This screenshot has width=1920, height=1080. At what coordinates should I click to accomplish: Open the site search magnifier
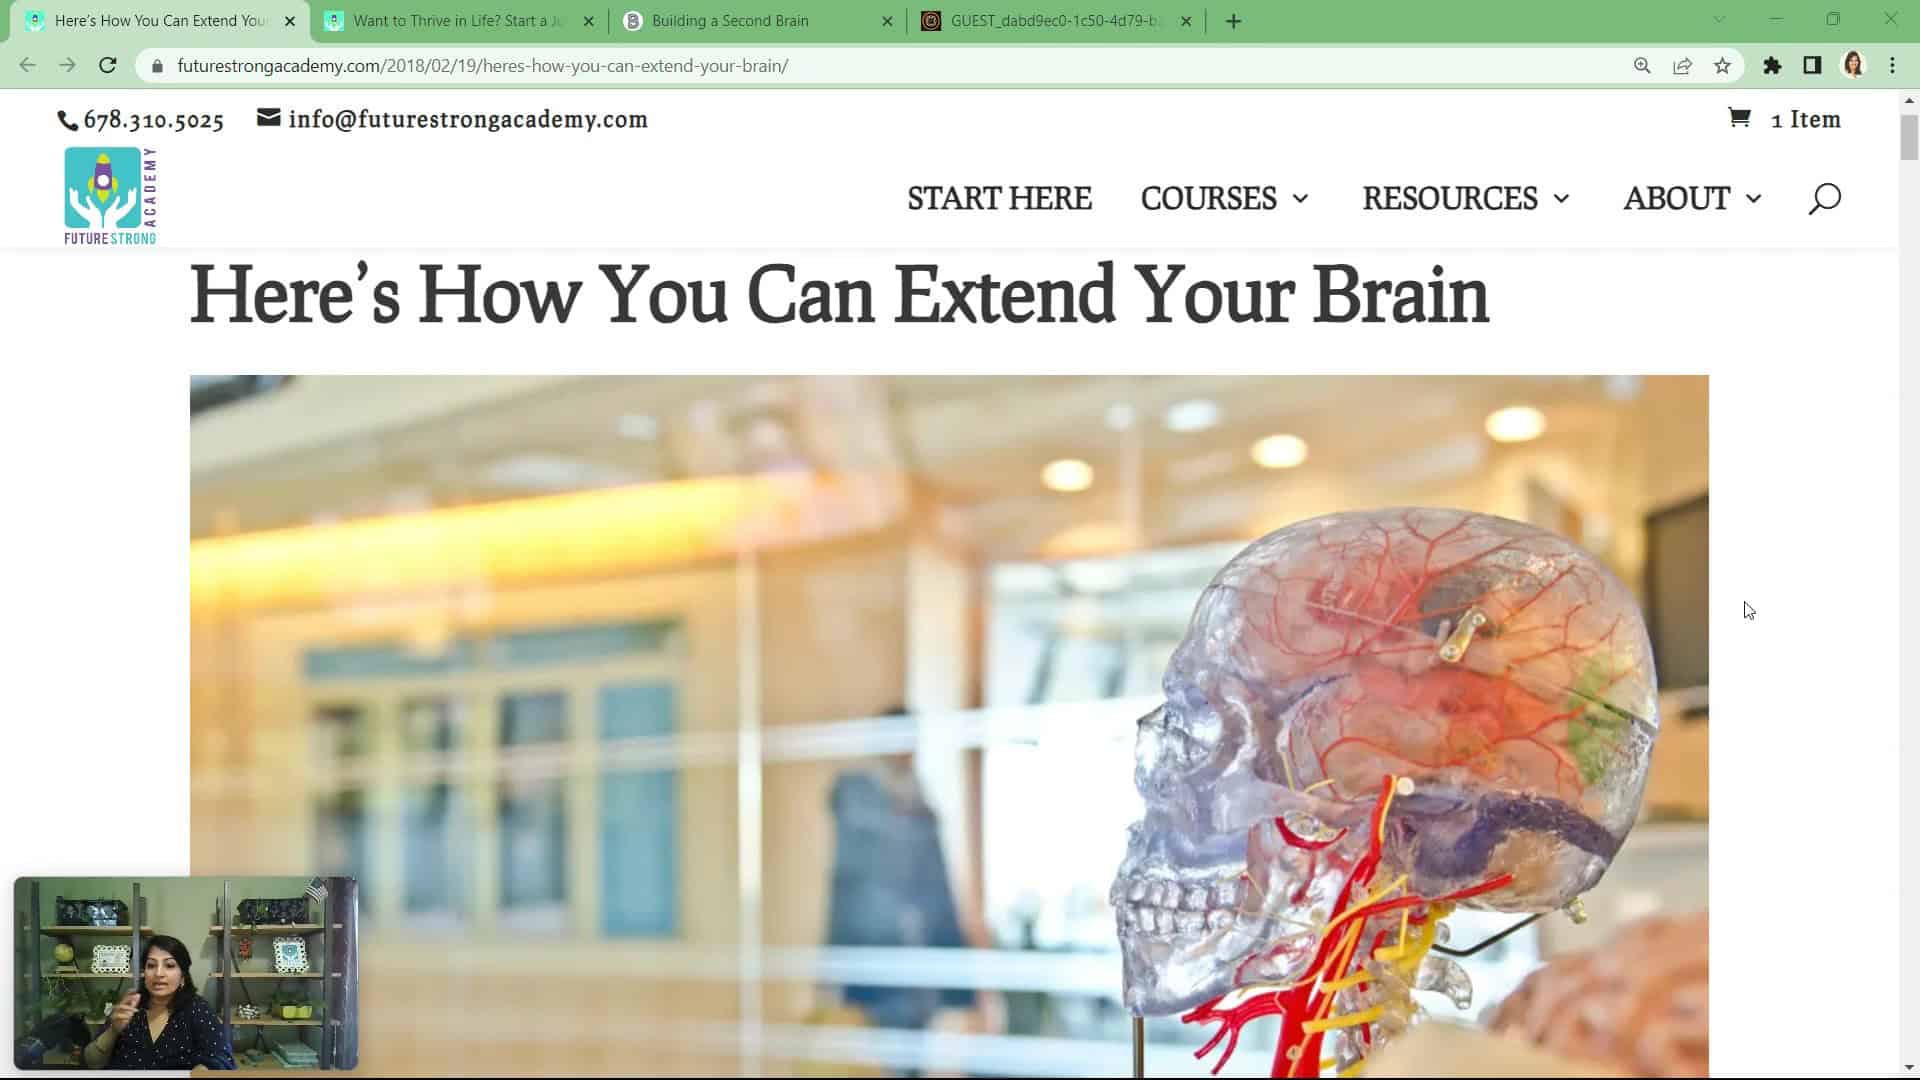point(1824,199)
